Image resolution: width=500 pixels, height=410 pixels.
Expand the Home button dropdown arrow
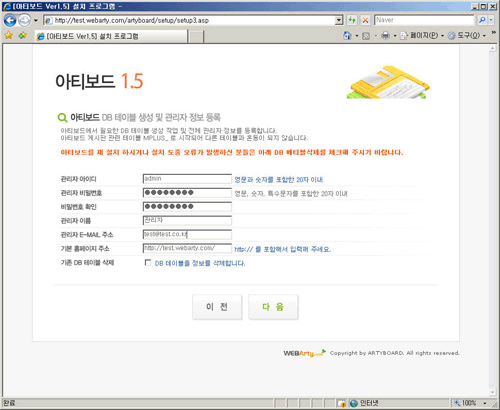[x=357, y=36]
